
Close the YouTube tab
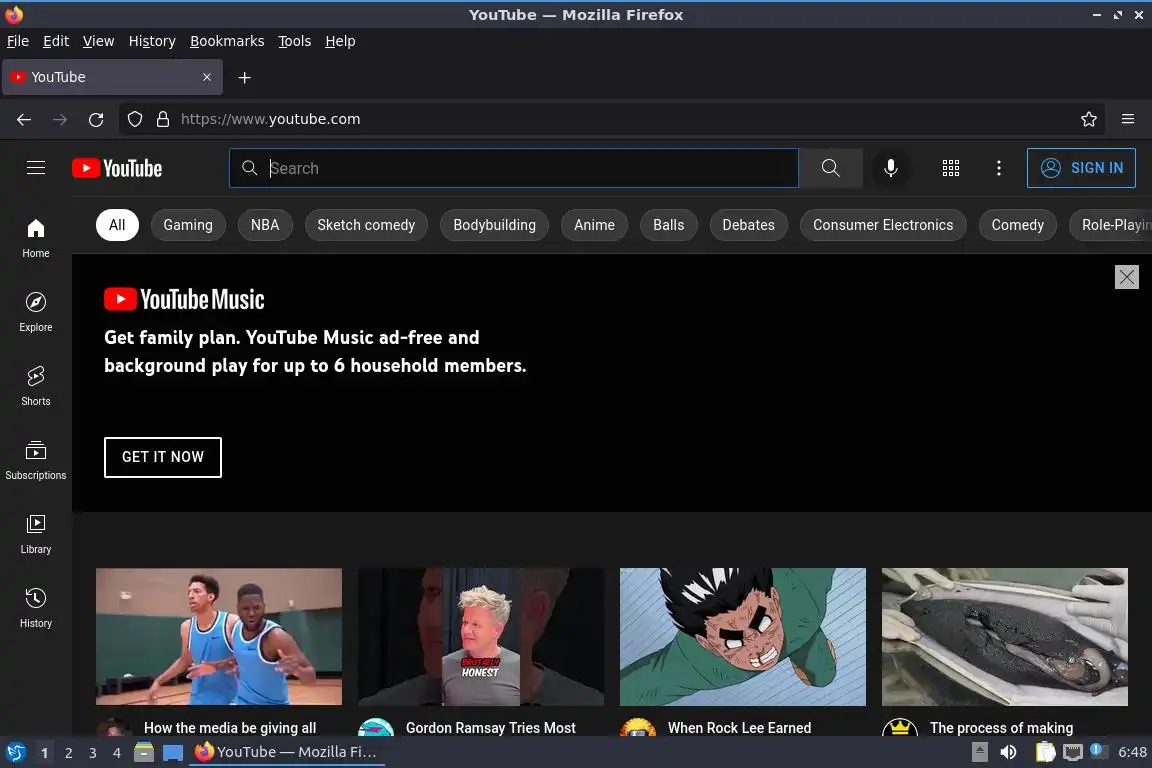206,77
